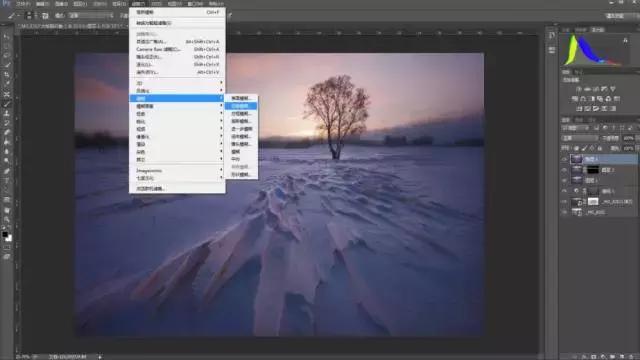Select the Brush tool in the left toolbar
640x360 pixels.
pyautogui.click(x=7, y=104)
